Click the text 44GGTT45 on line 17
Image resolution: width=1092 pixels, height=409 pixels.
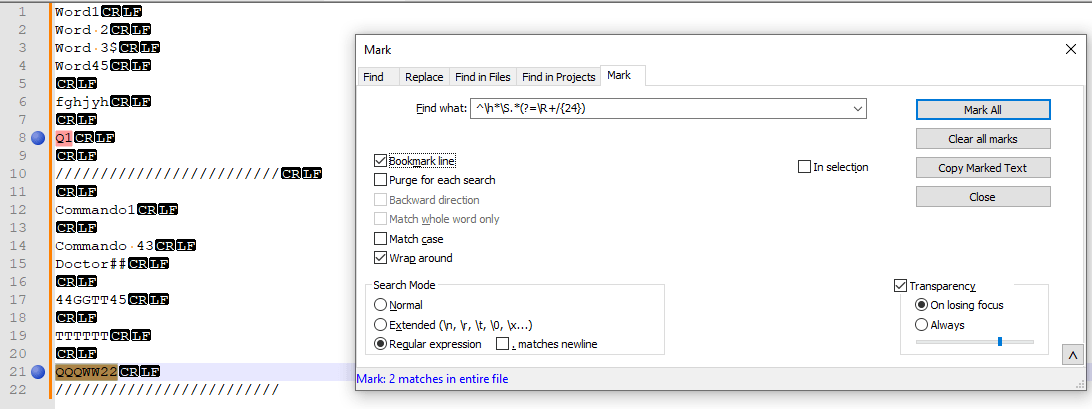tap(91, 300)
